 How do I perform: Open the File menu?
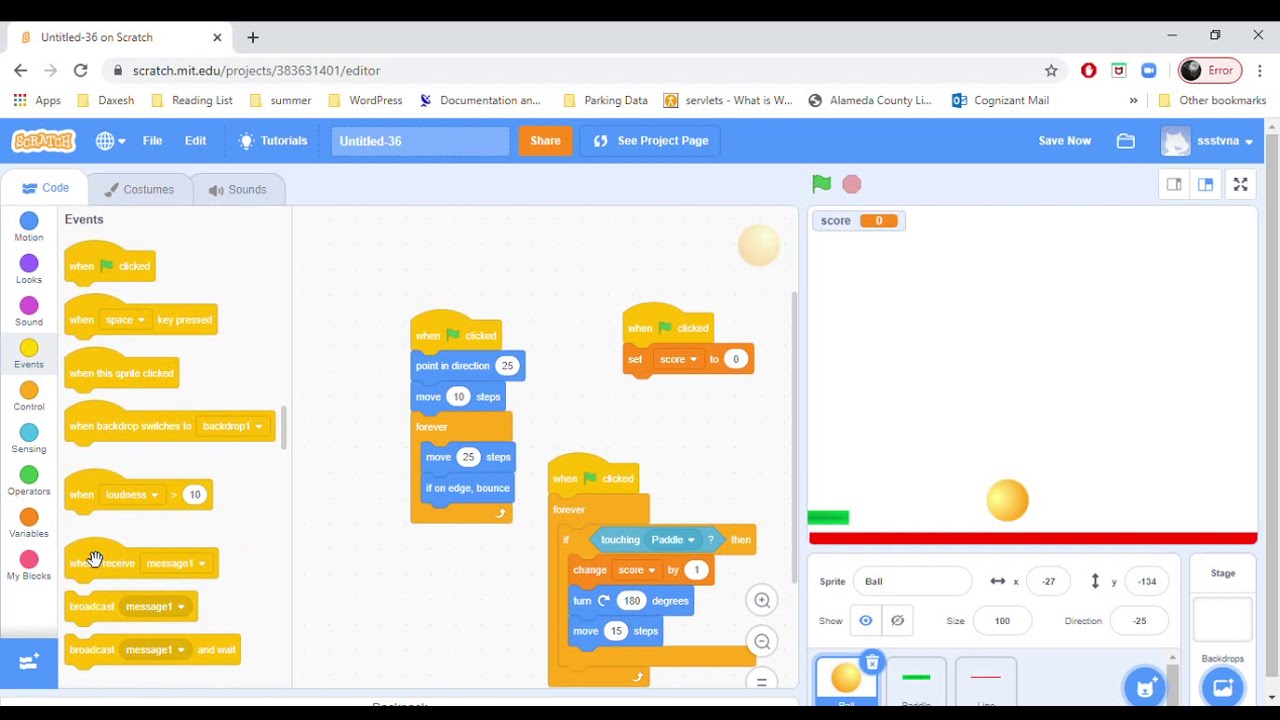(x=152, y=141)
